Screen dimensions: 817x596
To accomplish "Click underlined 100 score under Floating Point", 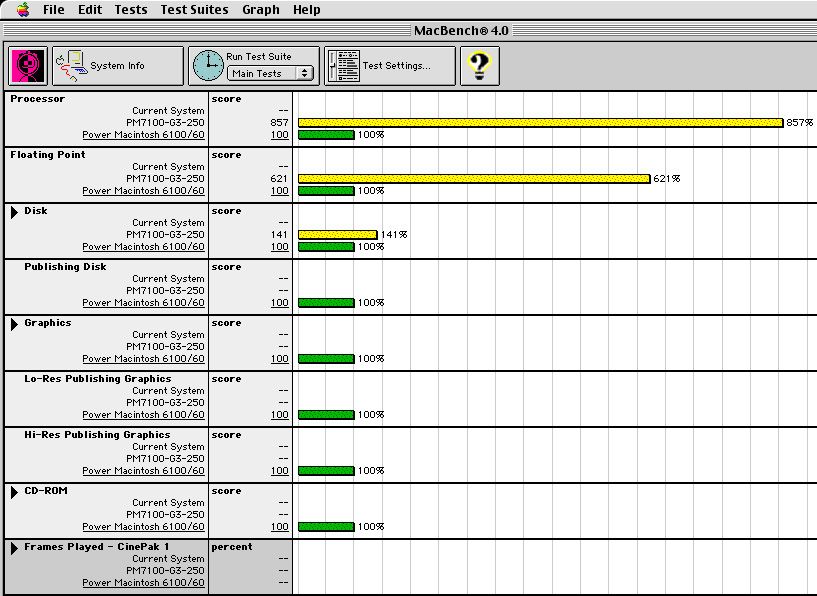I will click(279, 191).
